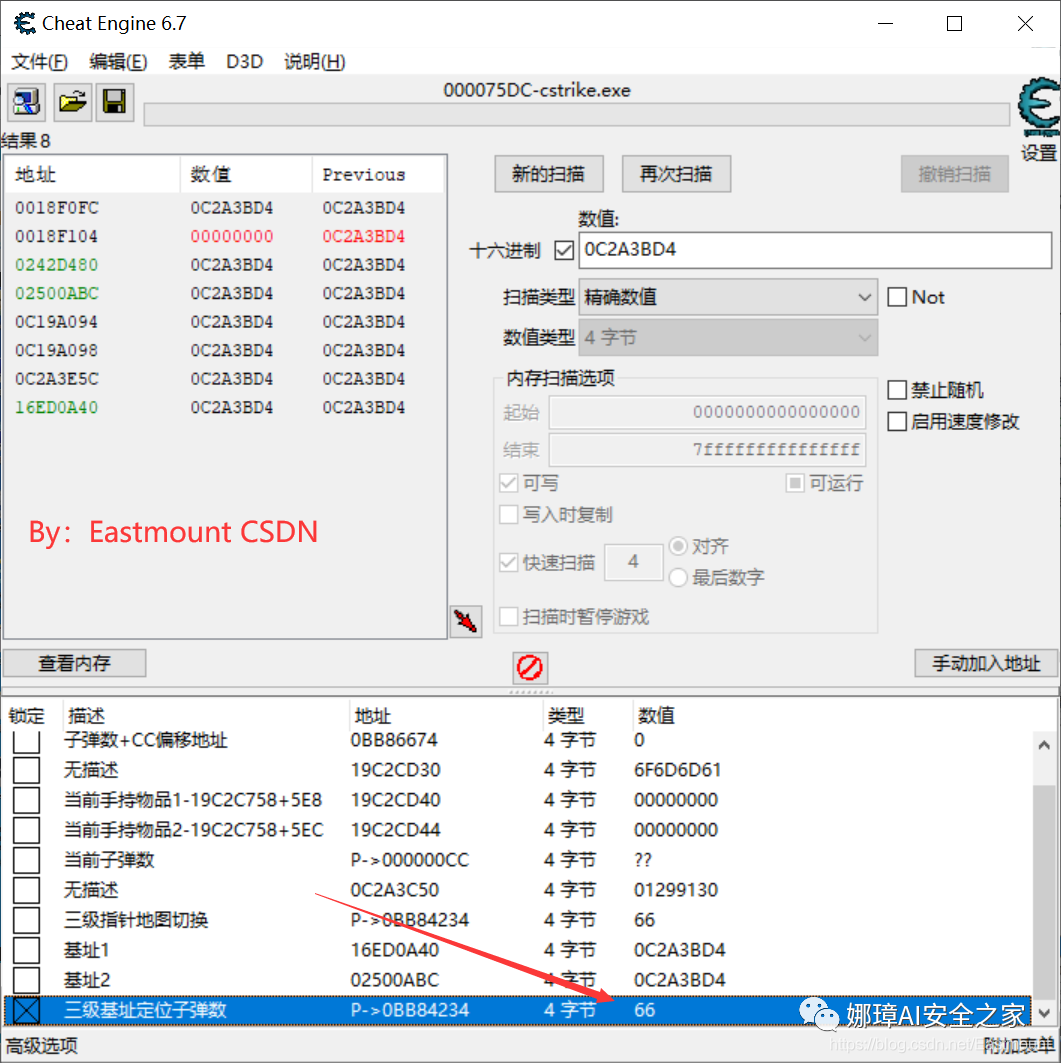Select result address 02500ABC
The width and height of the screenshot is (1061, 1063).
57,294
